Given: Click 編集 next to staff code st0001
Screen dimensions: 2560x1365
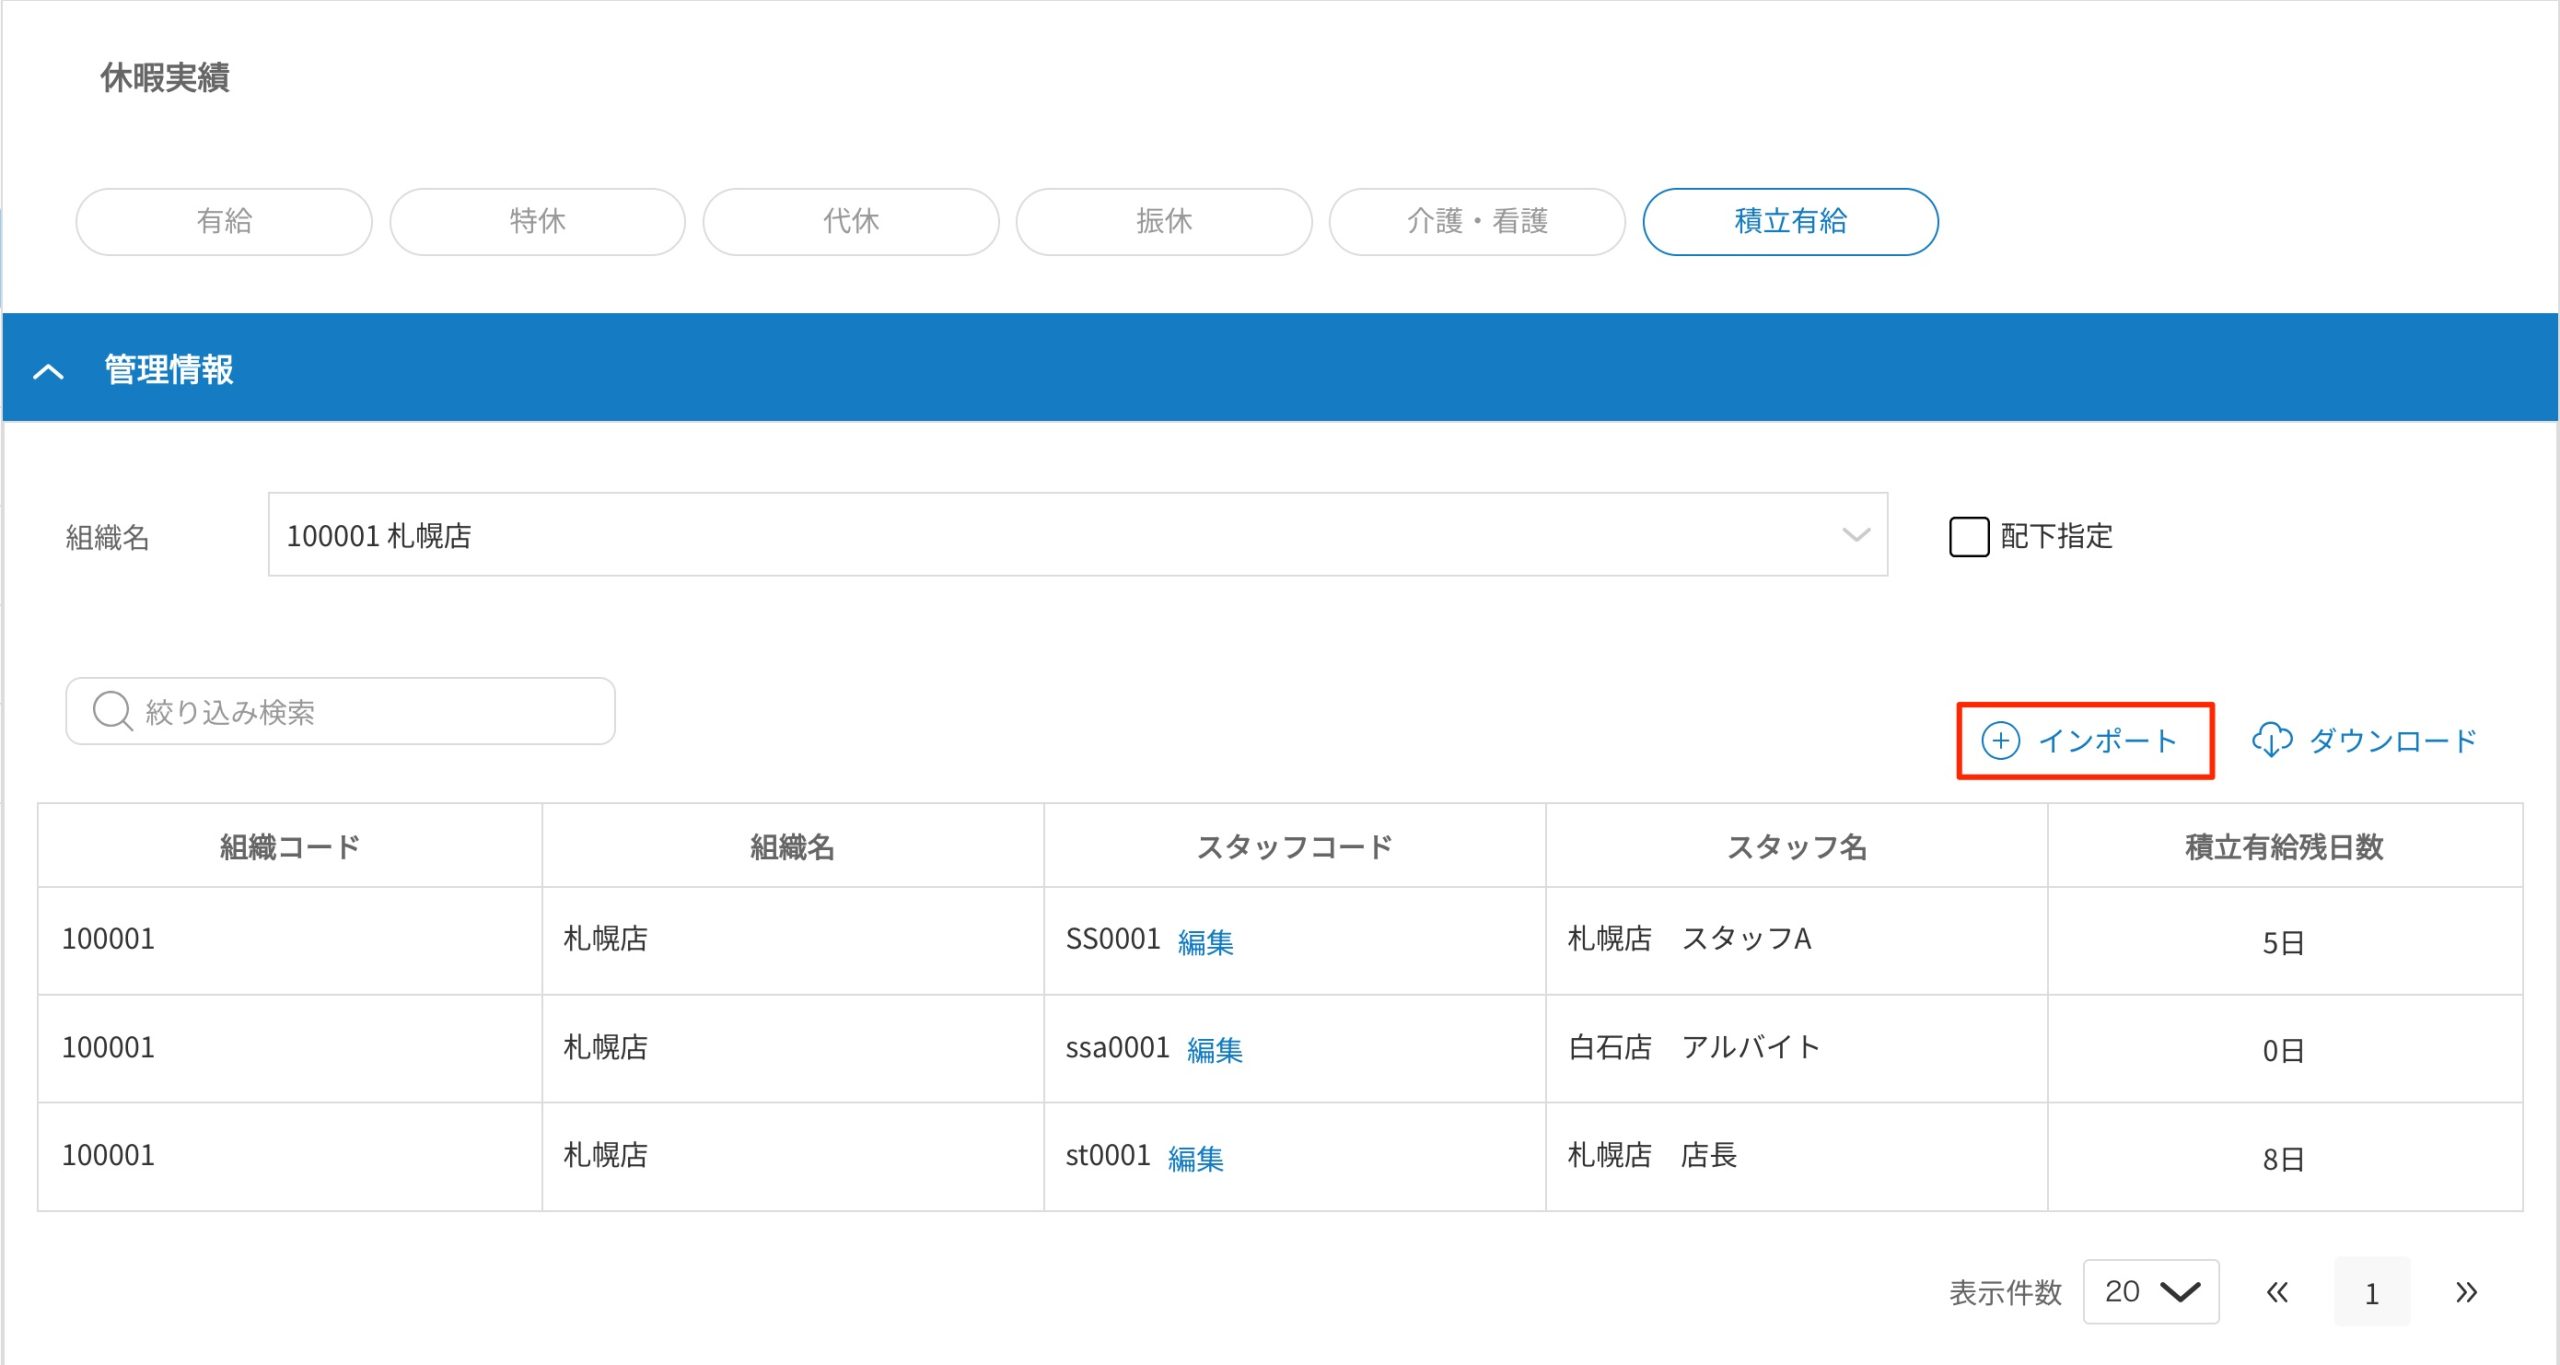Looking at the screenshot, I should click(x=1196, y=1157).
